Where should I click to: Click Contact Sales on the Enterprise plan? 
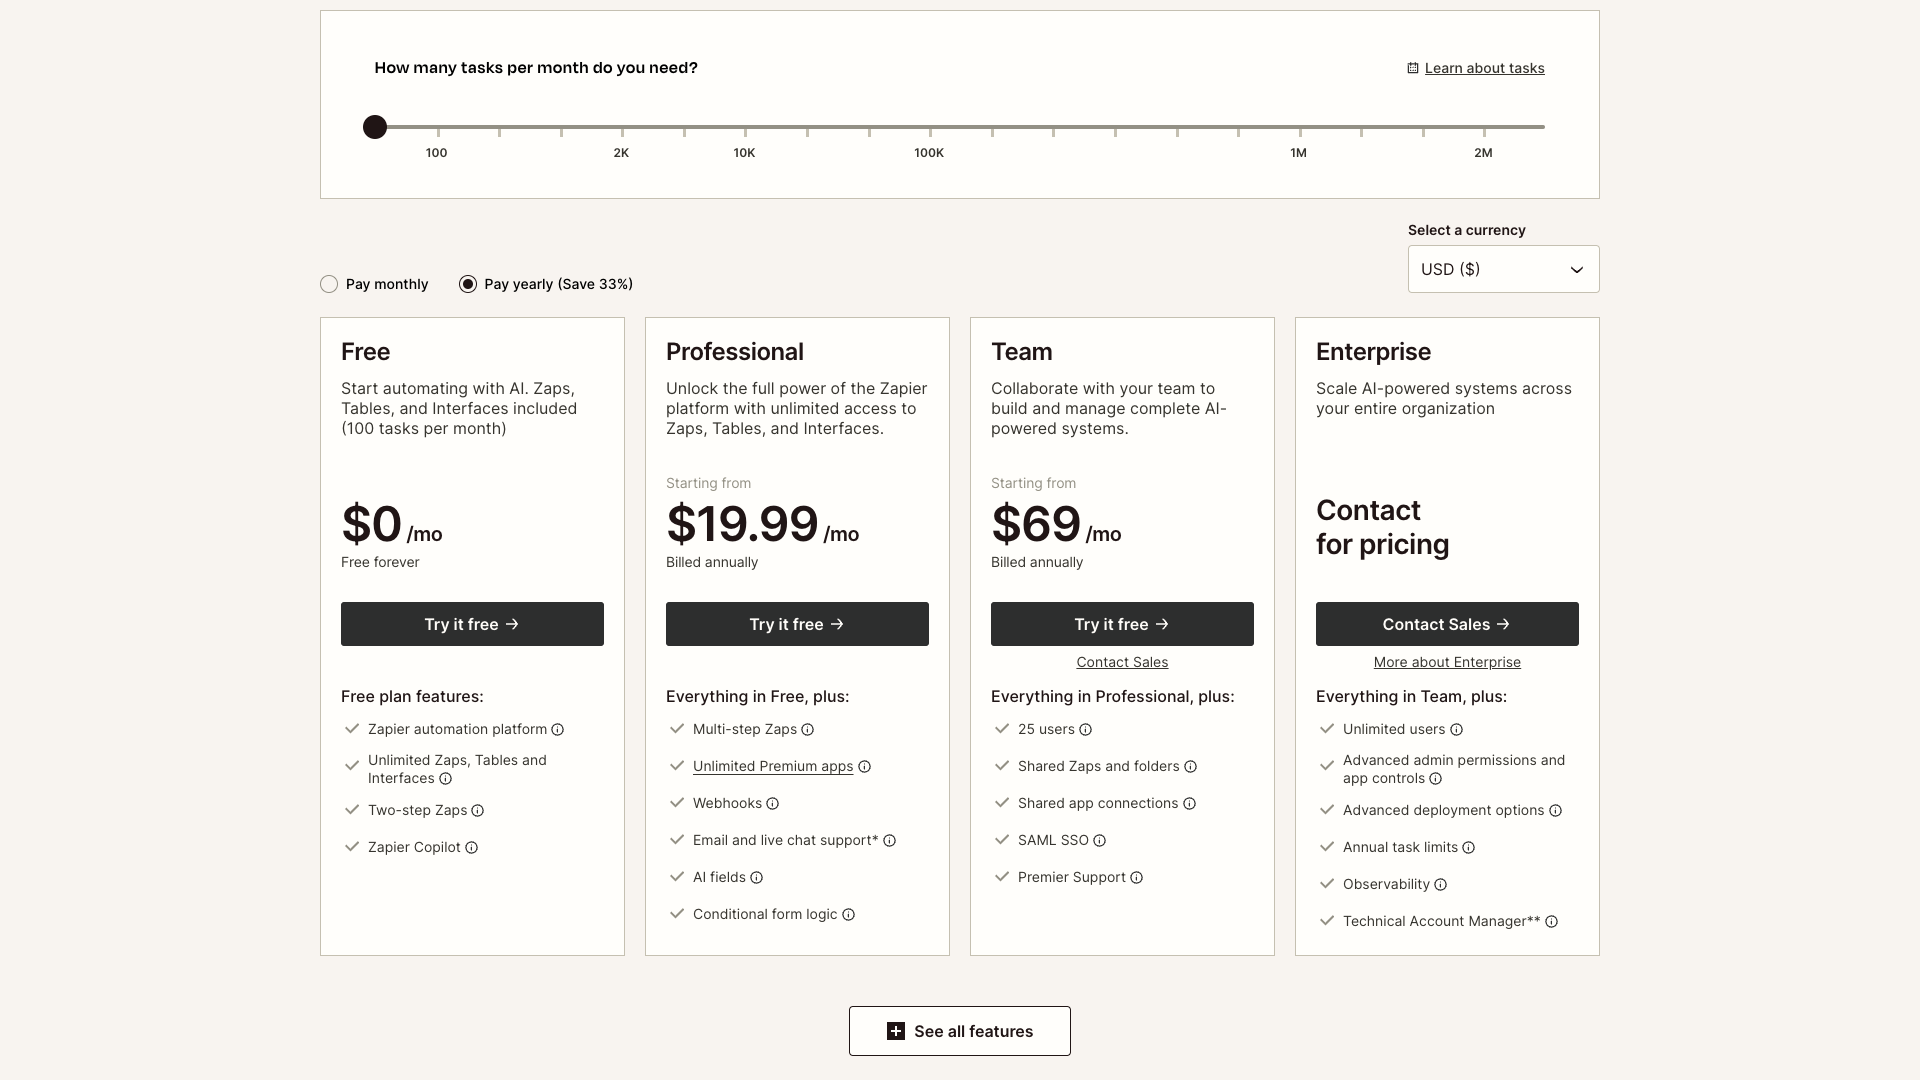coord(1446,623)
